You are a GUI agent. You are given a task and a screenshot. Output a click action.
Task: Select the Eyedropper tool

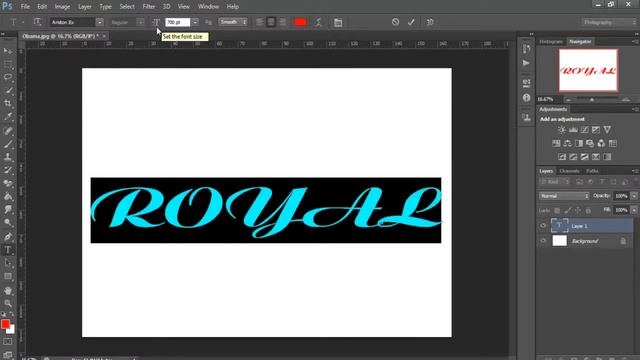[x=8, y=117]
